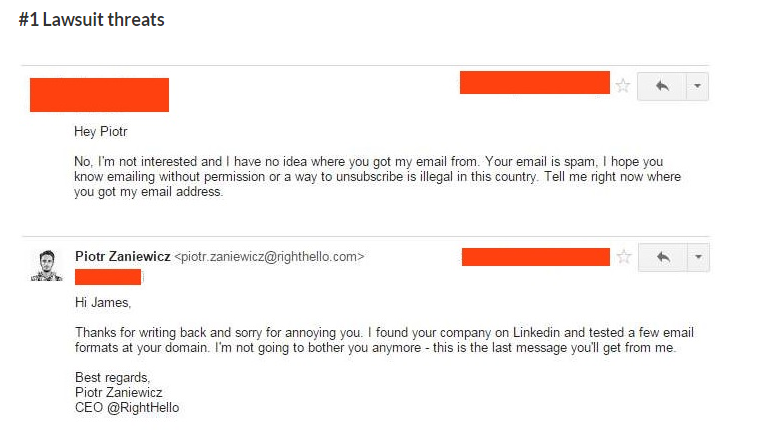
Task: Click redacted recipient block under Piotr's name
Action: 108,277
